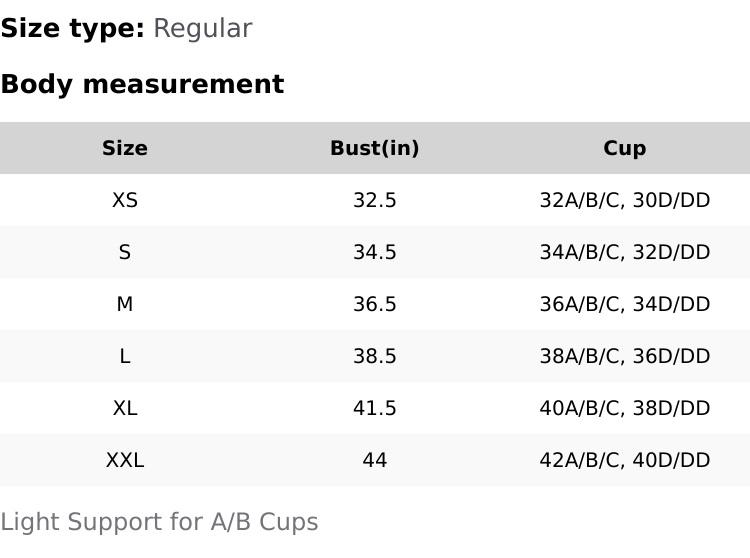Select the XS size row label
750x558 pixels.
(125, 200)
